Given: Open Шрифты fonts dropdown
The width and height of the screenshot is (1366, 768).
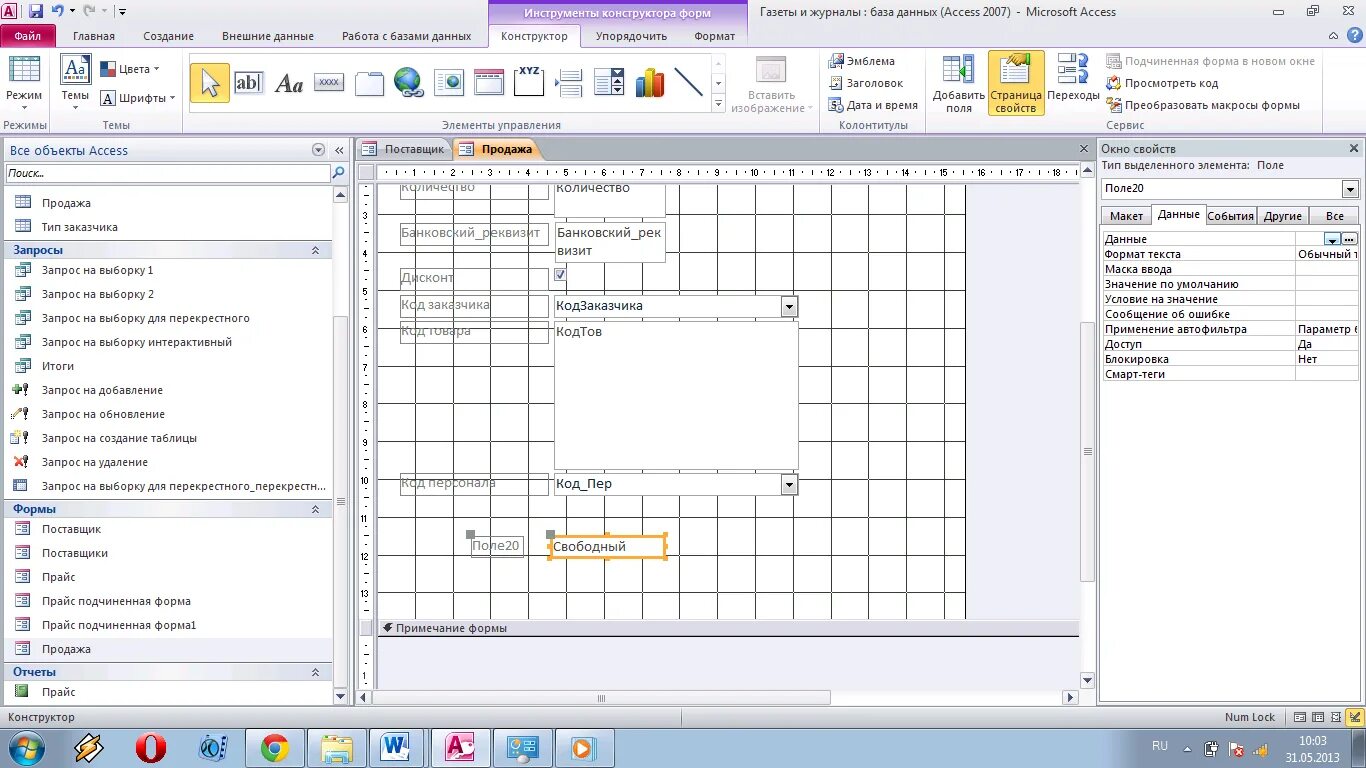Looking at the screenshot, I should tap(138, 98).
